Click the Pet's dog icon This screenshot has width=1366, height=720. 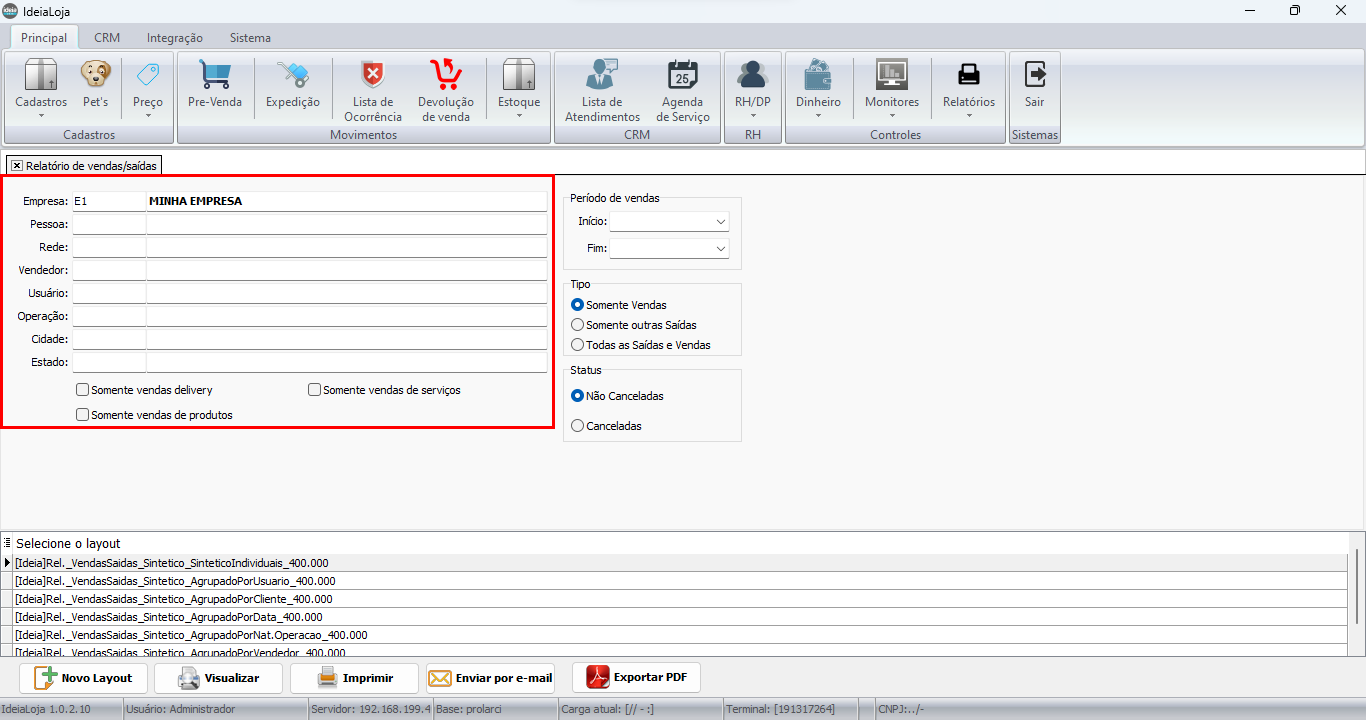[x=96, y=76]
